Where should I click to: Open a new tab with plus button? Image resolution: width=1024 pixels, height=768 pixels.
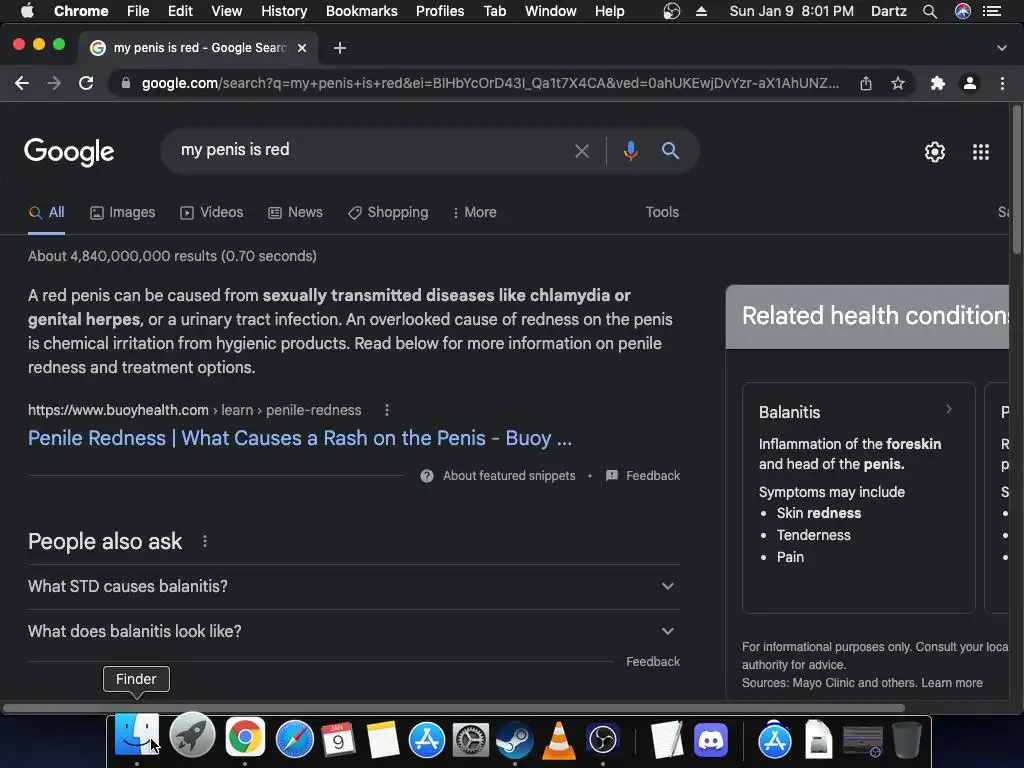(340, 48)
